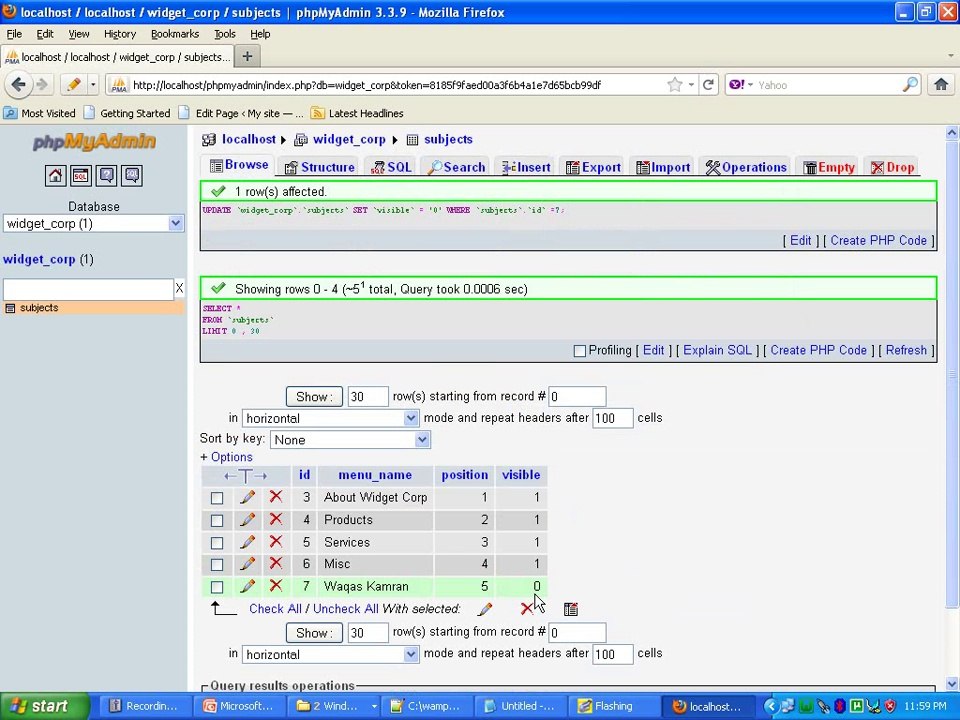Check the About Widget Corp row checkbox

tap(217, 498)
